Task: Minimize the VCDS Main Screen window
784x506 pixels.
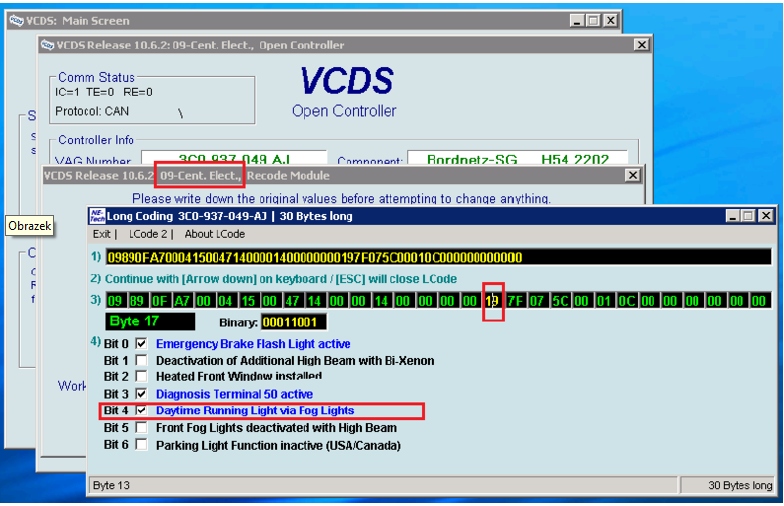Action: click(x=577, y=20)
